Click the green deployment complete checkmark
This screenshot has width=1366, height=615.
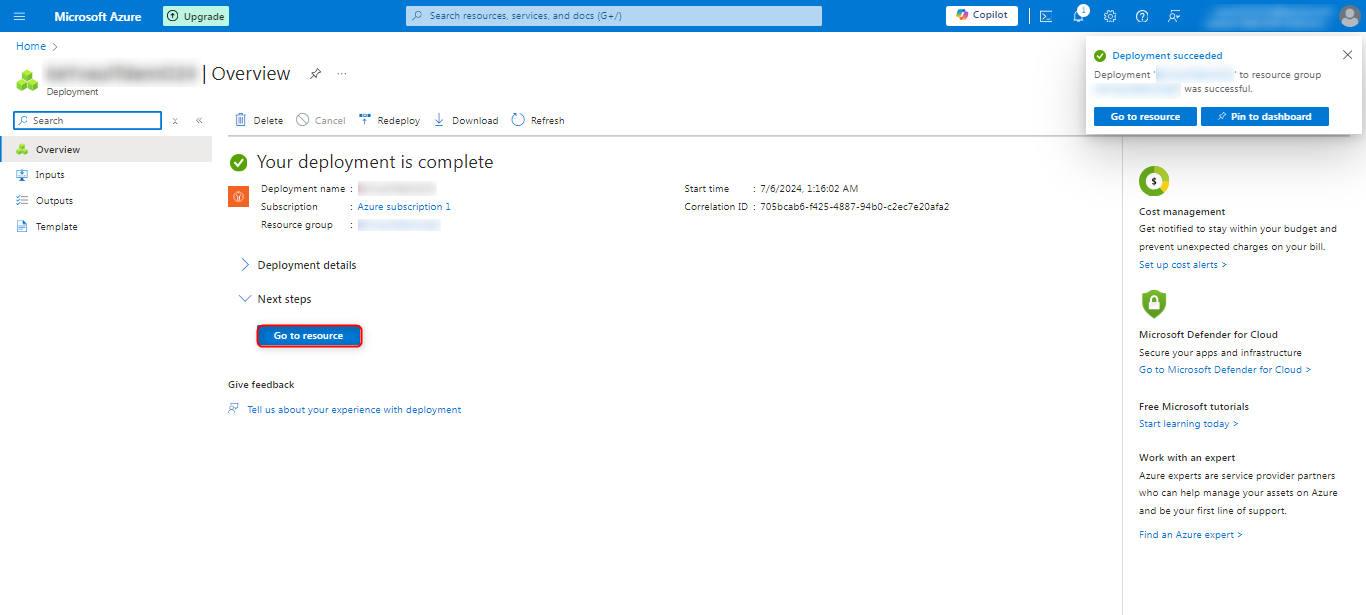tap(238, 162)
